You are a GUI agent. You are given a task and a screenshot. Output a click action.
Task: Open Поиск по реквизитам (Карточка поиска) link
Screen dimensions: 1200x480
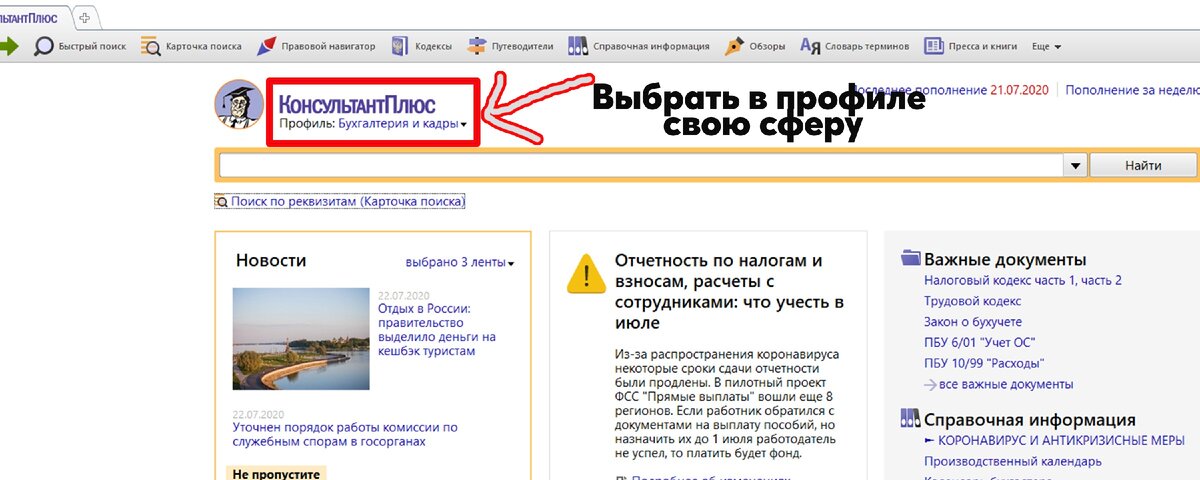[348, 201]
